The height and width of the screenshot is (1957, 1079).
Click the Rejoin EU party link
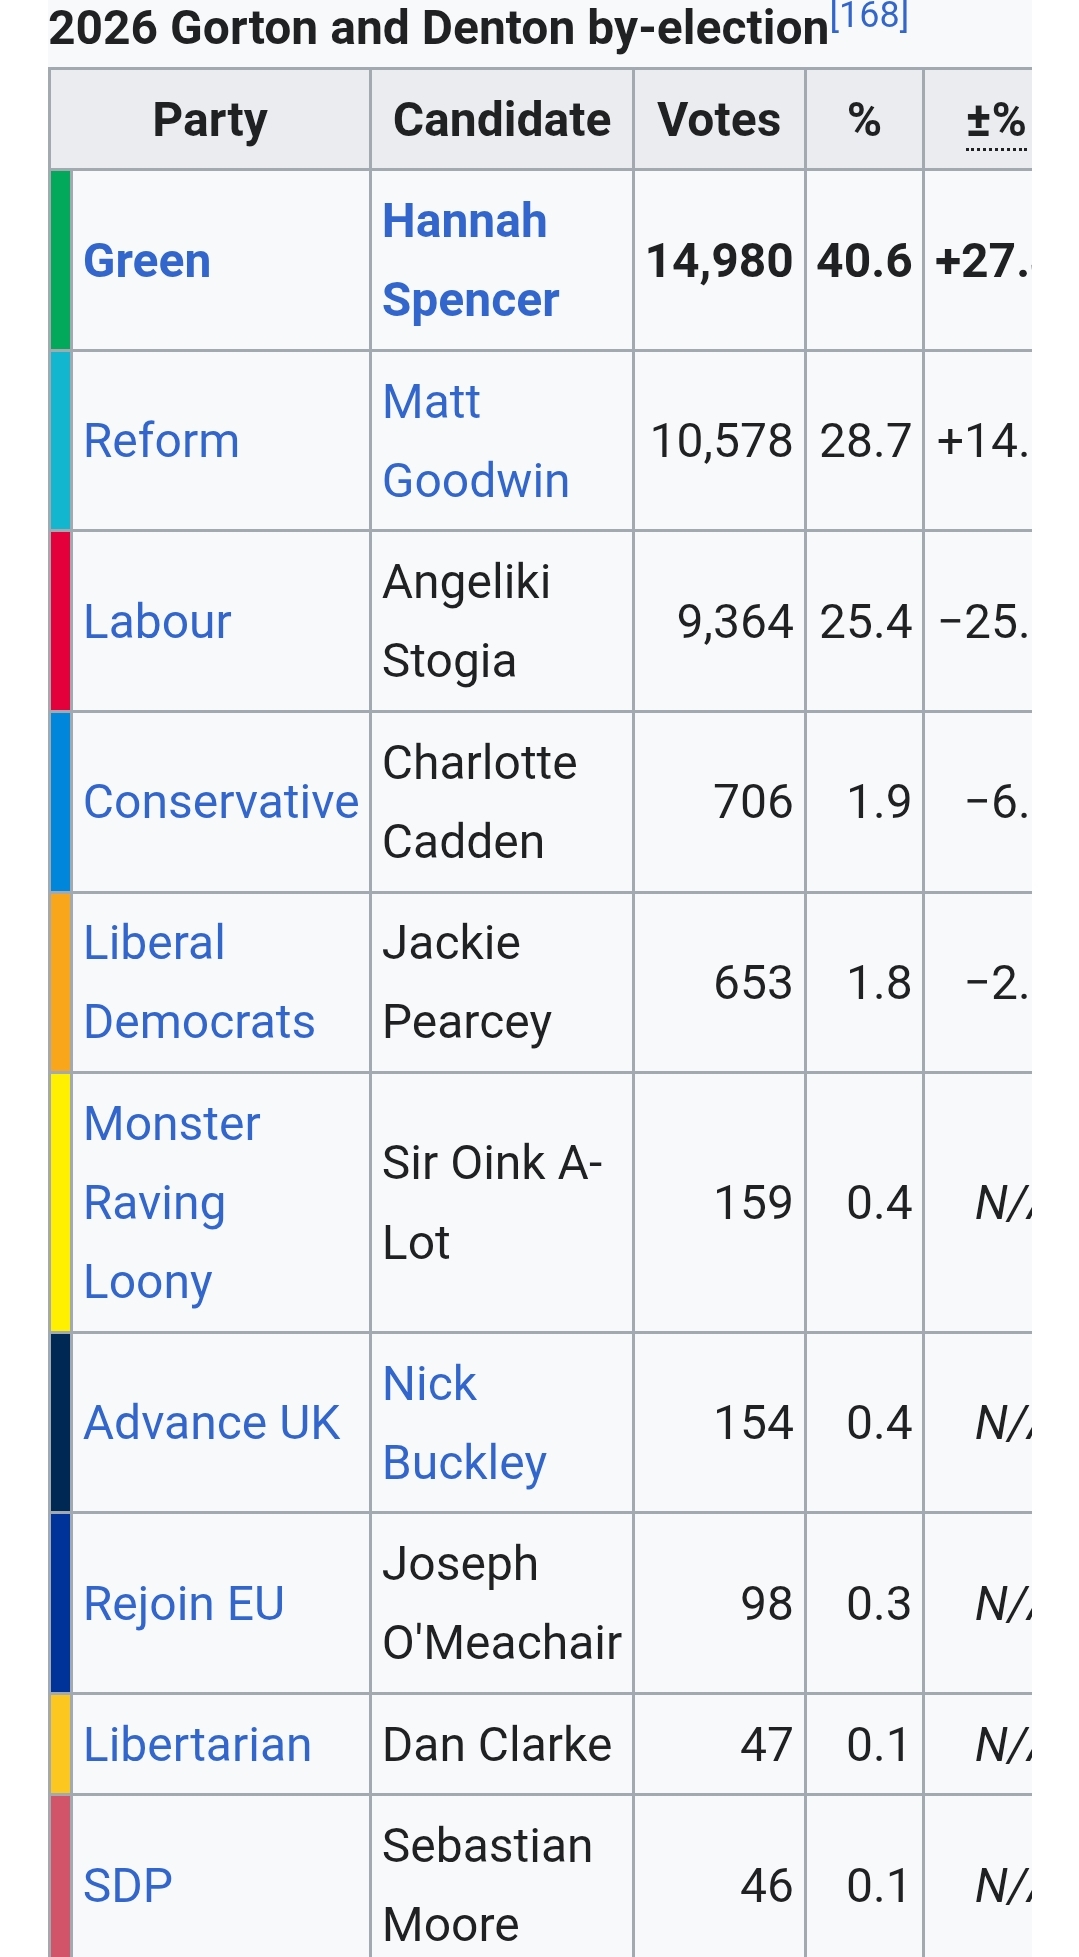184,1604
